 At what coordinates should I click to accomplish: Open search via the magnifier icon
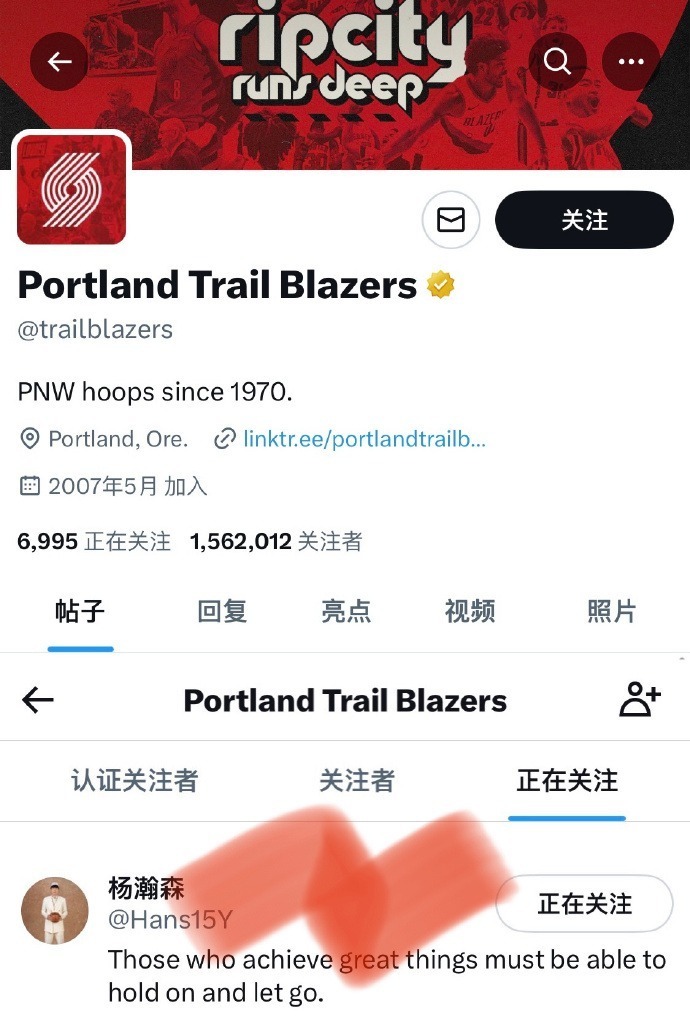point(557,62)
